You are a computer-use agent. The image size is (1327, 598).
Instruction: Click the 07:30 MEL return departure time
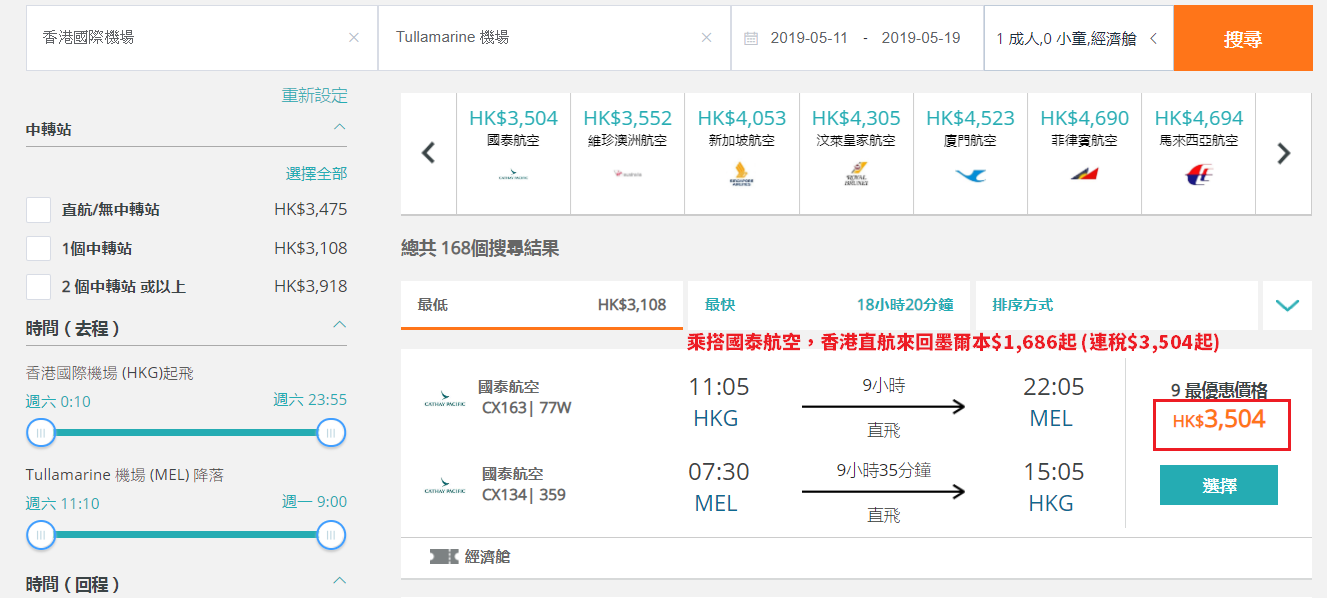718,472
